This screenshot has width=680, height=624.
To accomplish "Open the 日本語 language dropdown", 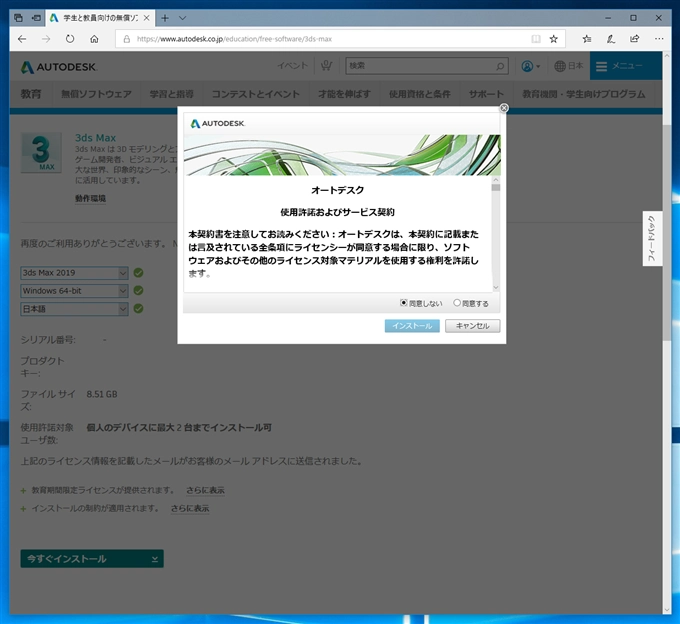I will click(74, 309).
